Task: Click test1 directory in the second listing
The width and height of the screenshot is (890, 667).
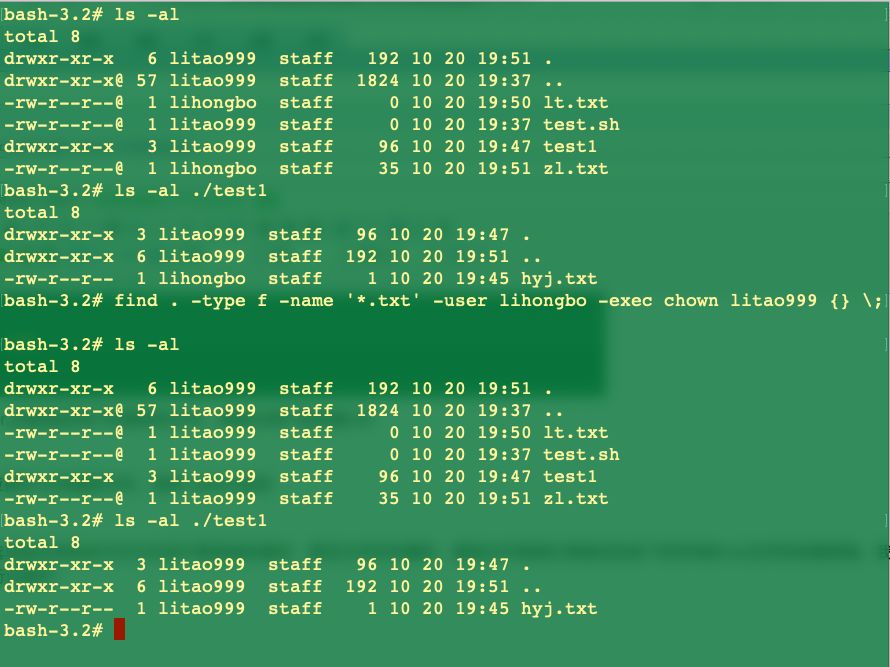Action: [569, 476]
